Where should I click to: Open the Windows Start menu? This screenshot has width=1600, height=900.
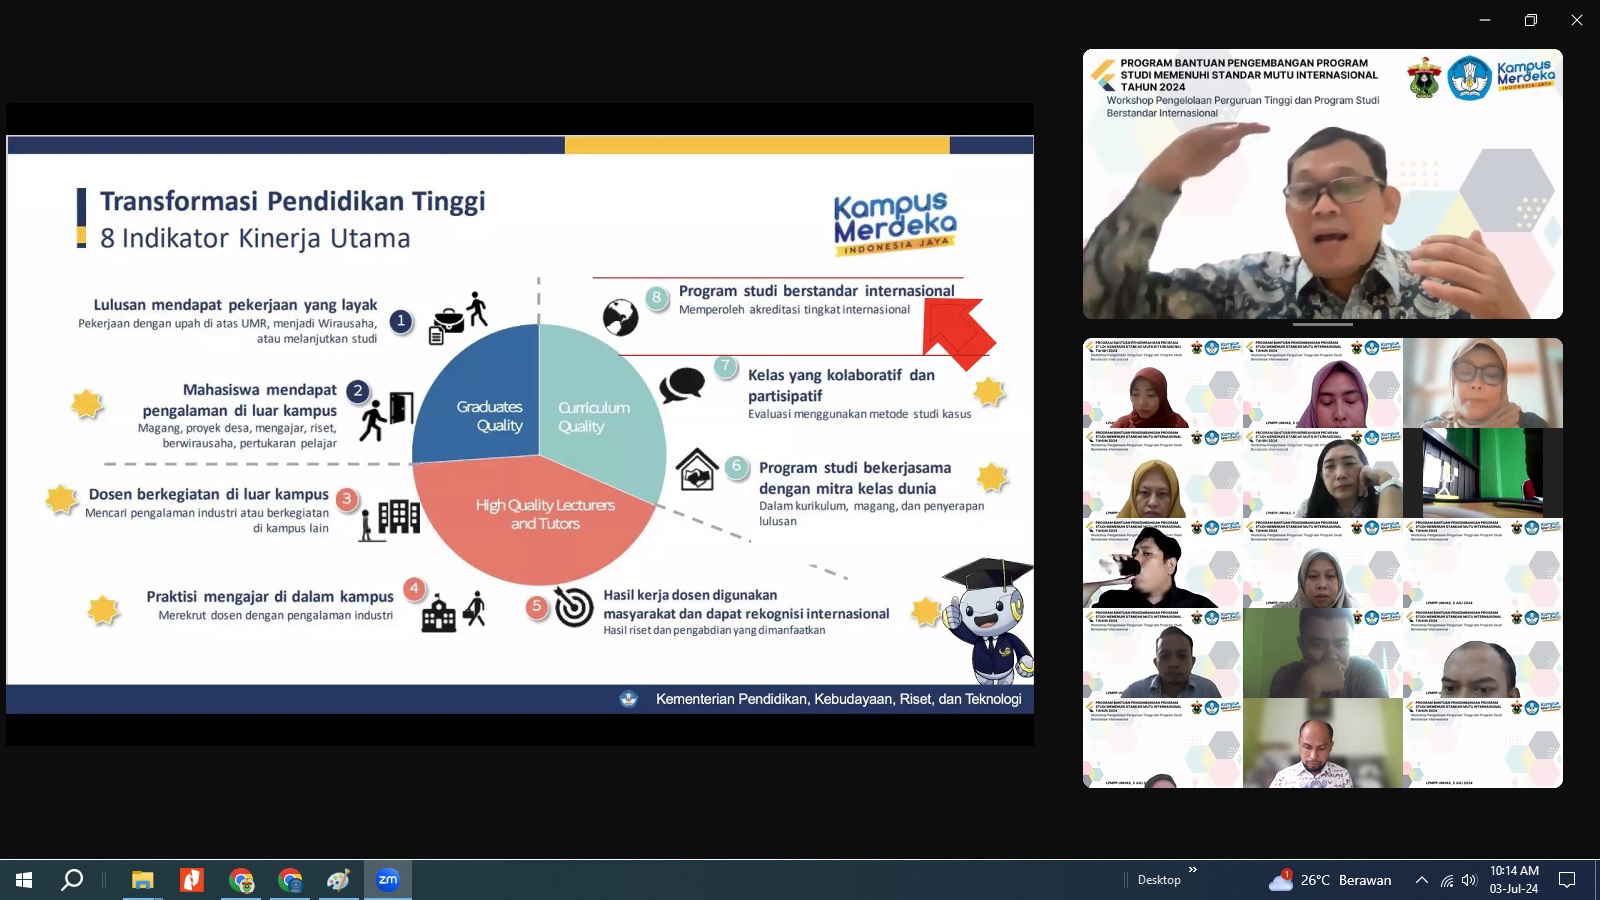[24, 880]
